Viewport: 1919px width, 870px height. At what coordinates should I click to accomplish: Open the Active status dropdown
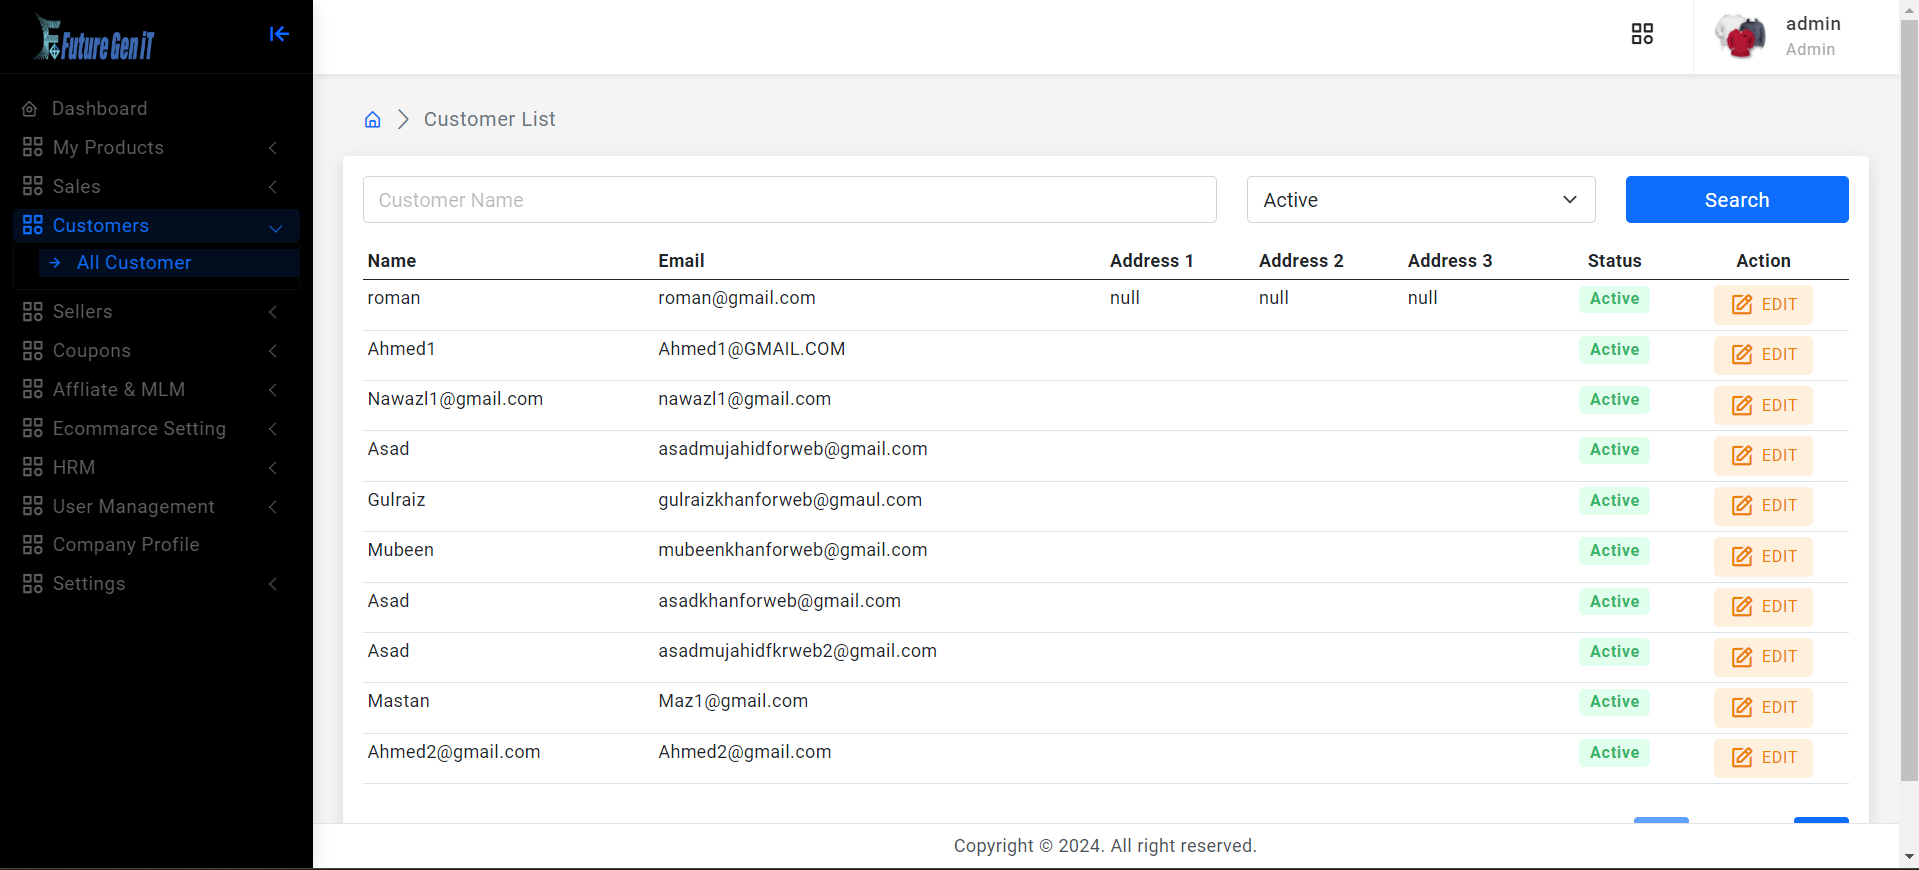tap(1420, 200)
